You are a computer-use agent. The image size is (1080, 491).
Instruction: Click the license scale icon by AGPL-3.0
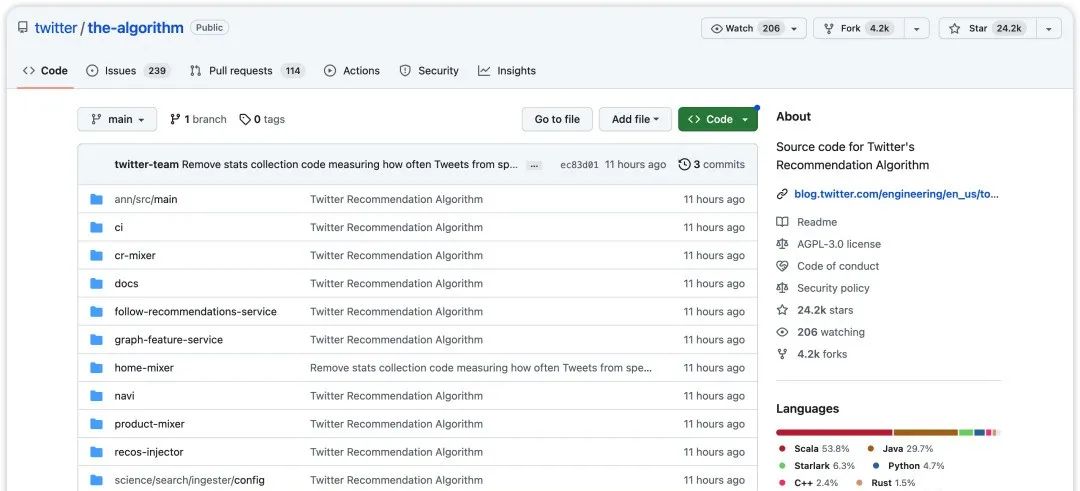pyautogui.click(x=782, y=244)
